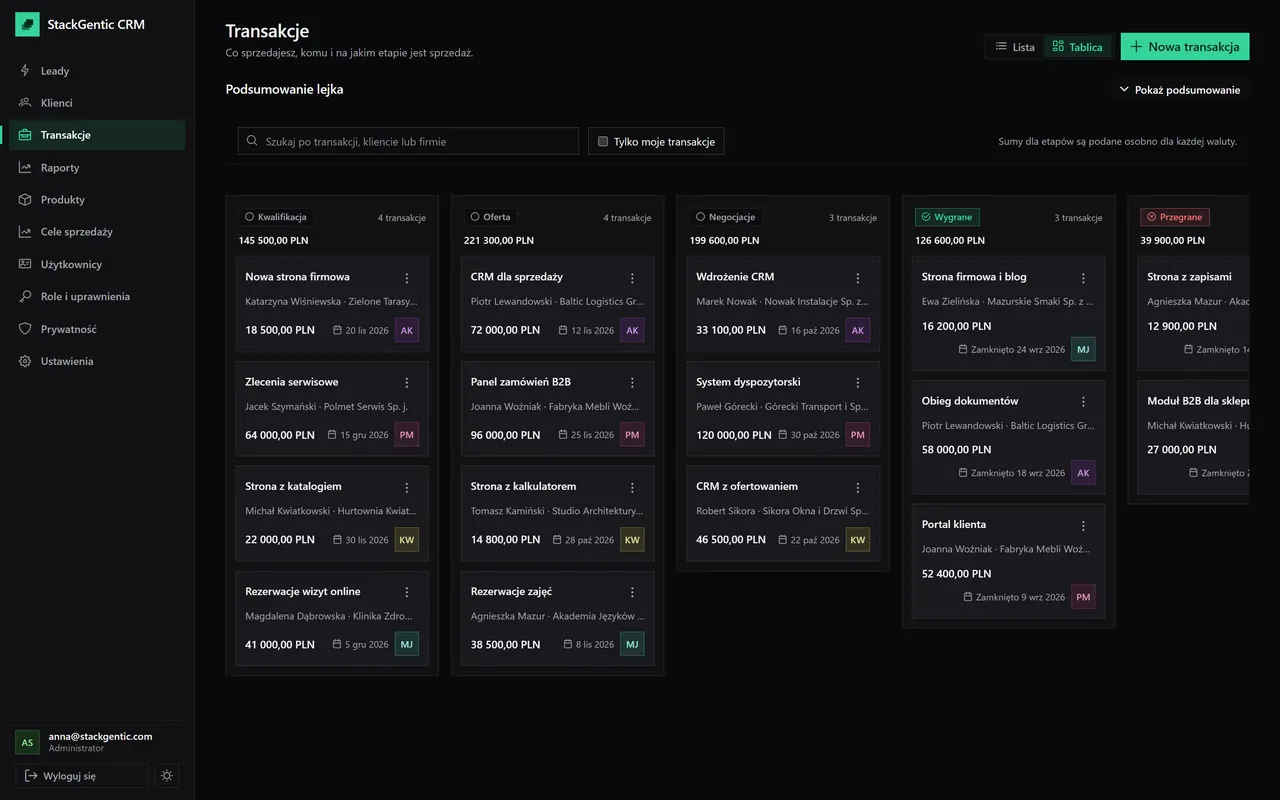
Task: Expand Pokaż podsumowanie section
Action: click(1180, 90)
